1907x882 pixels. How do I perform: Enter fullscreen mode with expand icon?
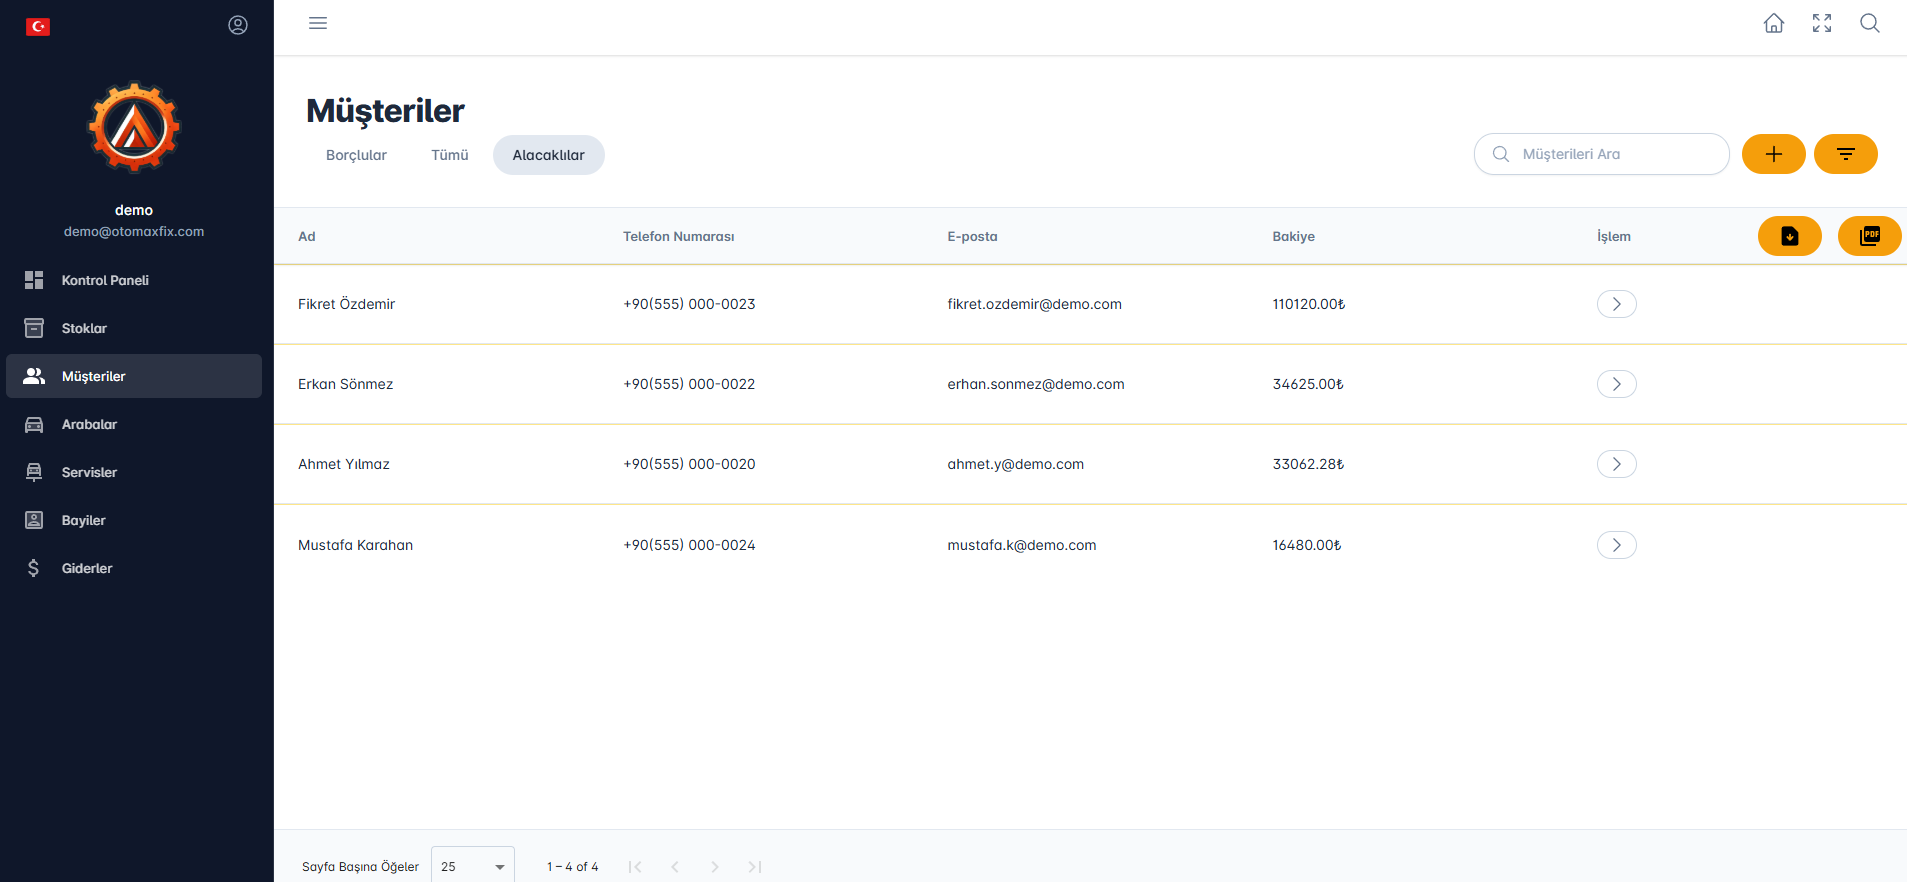(x=1822, y=23)
